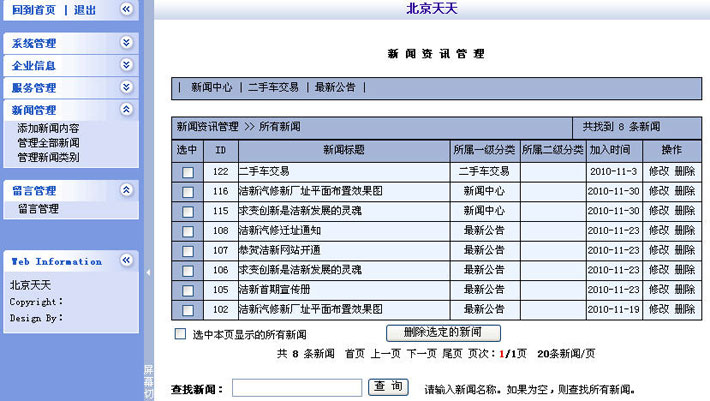Click the sidebar splitter arrow handle
This screenshot has width=710, height=401.
(148, 272)
